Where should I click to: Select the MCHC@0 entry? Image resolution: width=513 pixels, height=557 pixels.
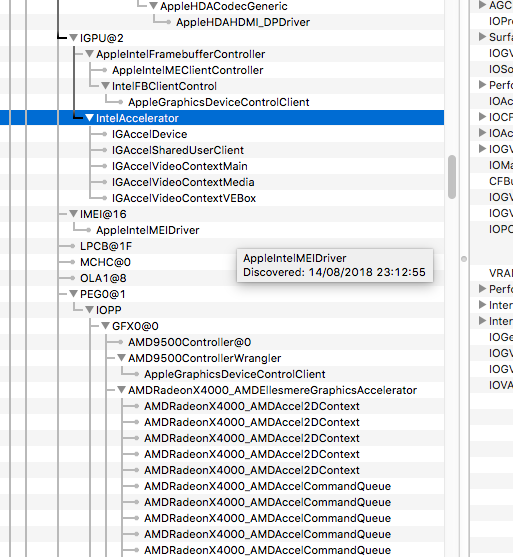tap(105, 262)
